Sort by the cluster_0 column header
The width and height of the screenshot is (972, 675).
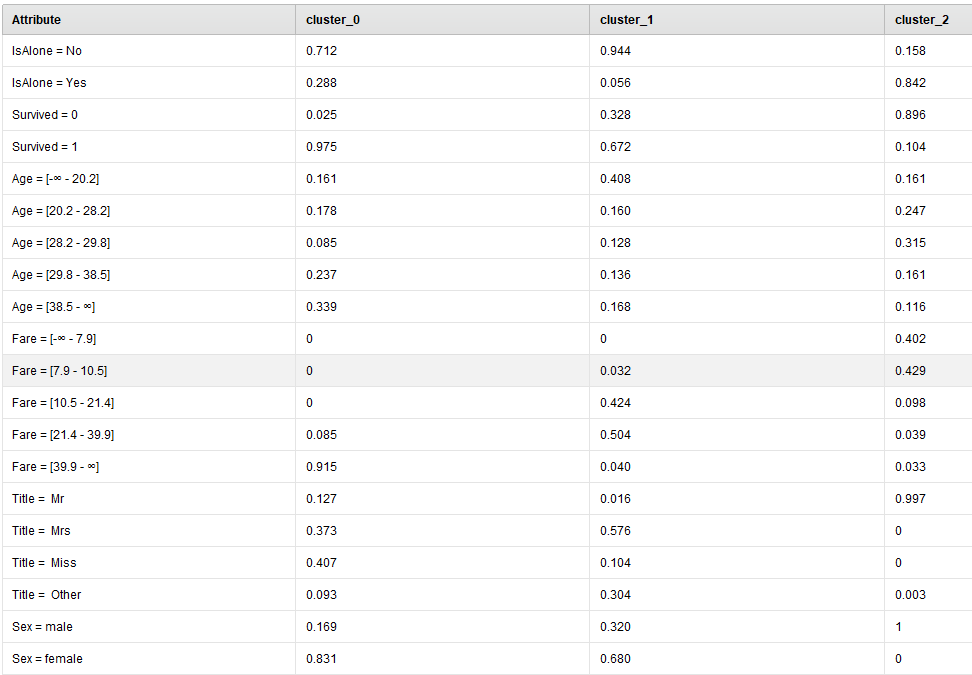(x=442, y=19)
